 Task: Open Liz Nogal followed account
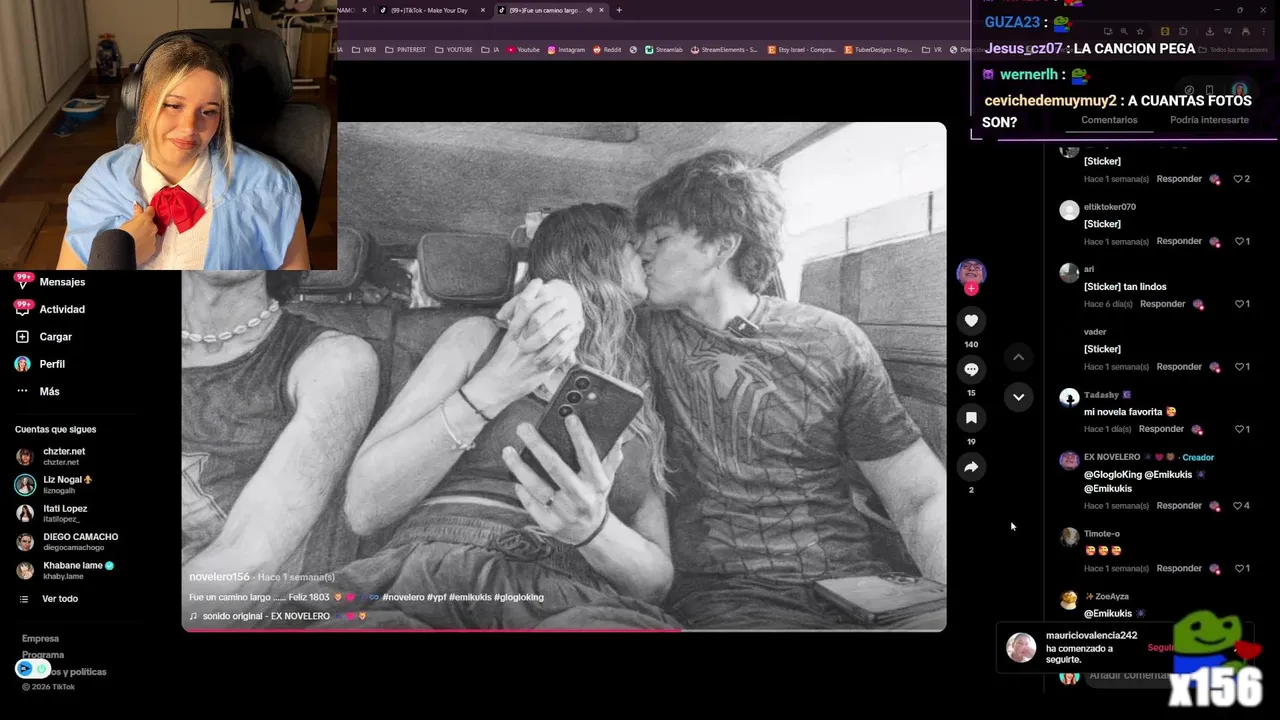54,485
